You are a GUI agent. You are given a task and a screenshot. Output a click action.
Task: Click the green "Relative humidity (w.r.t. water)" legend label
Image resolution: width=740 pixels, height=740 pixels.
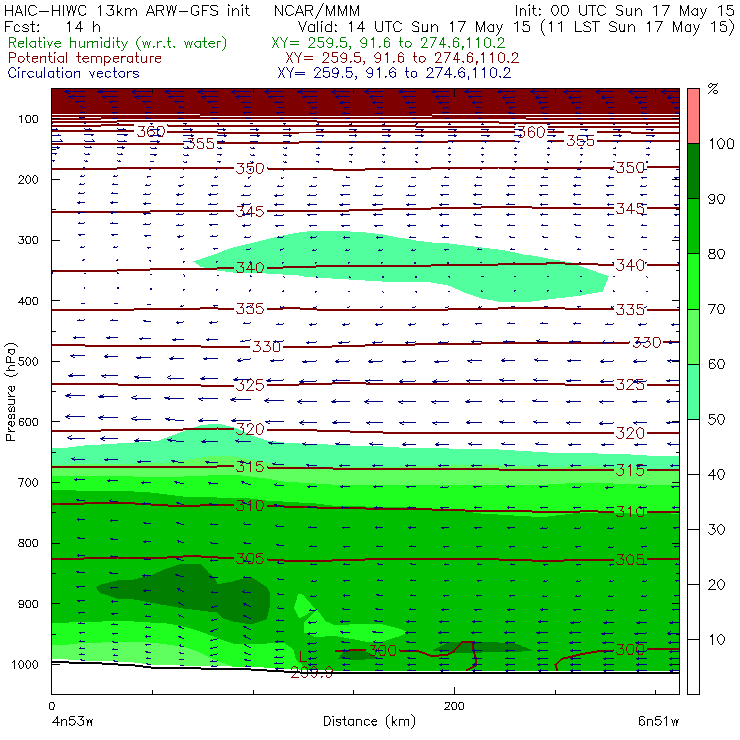pyautogui.click(x=118, y=43)
